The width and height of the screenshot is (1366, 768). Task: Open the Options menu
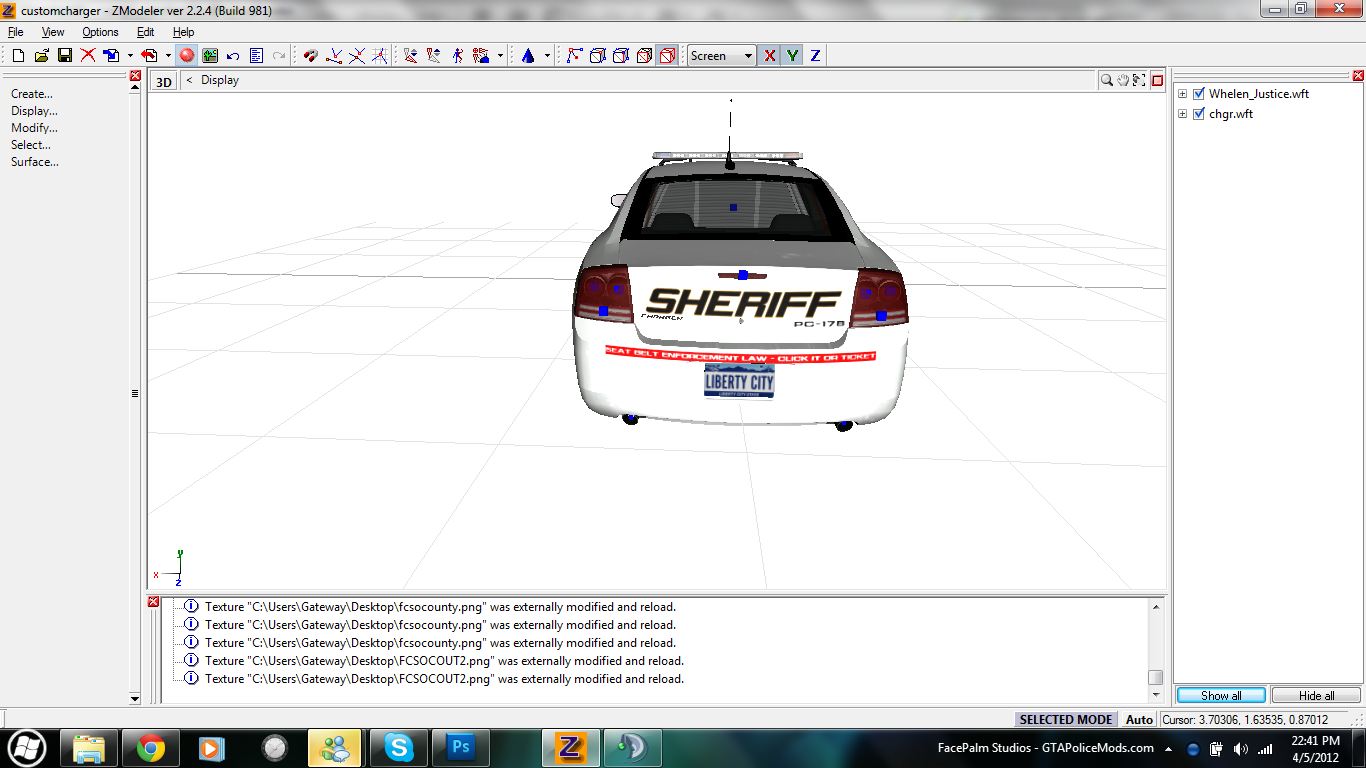[100, 32]
